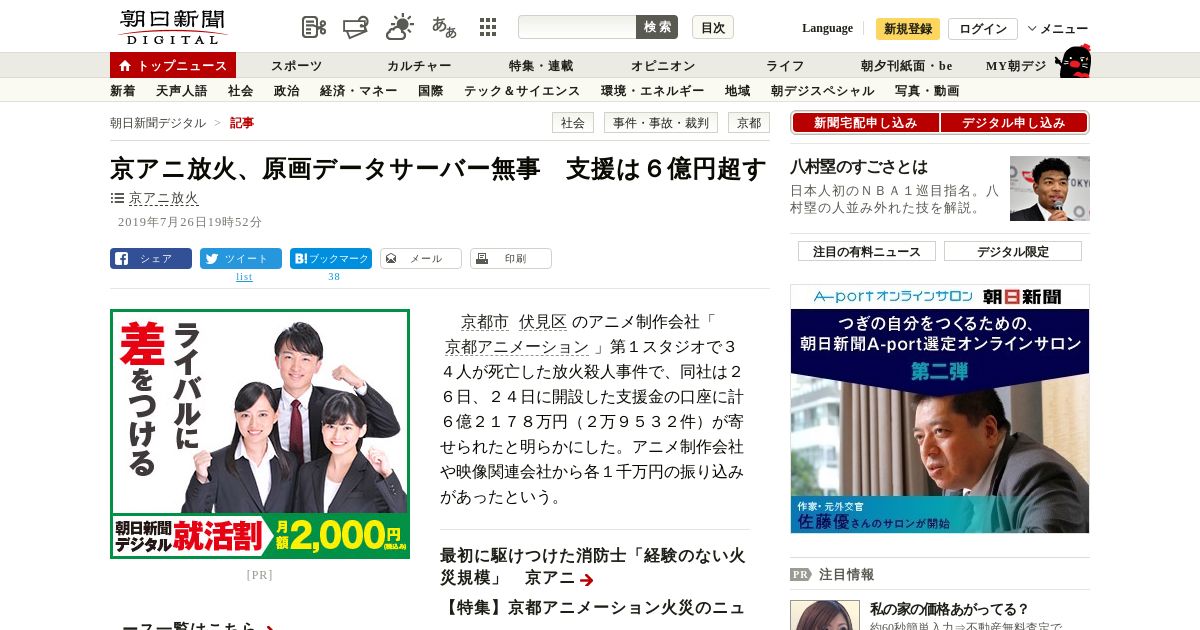Change font size with あぁ icon
The height and width of the screenshot is (630, 1200).
[444, 27]
